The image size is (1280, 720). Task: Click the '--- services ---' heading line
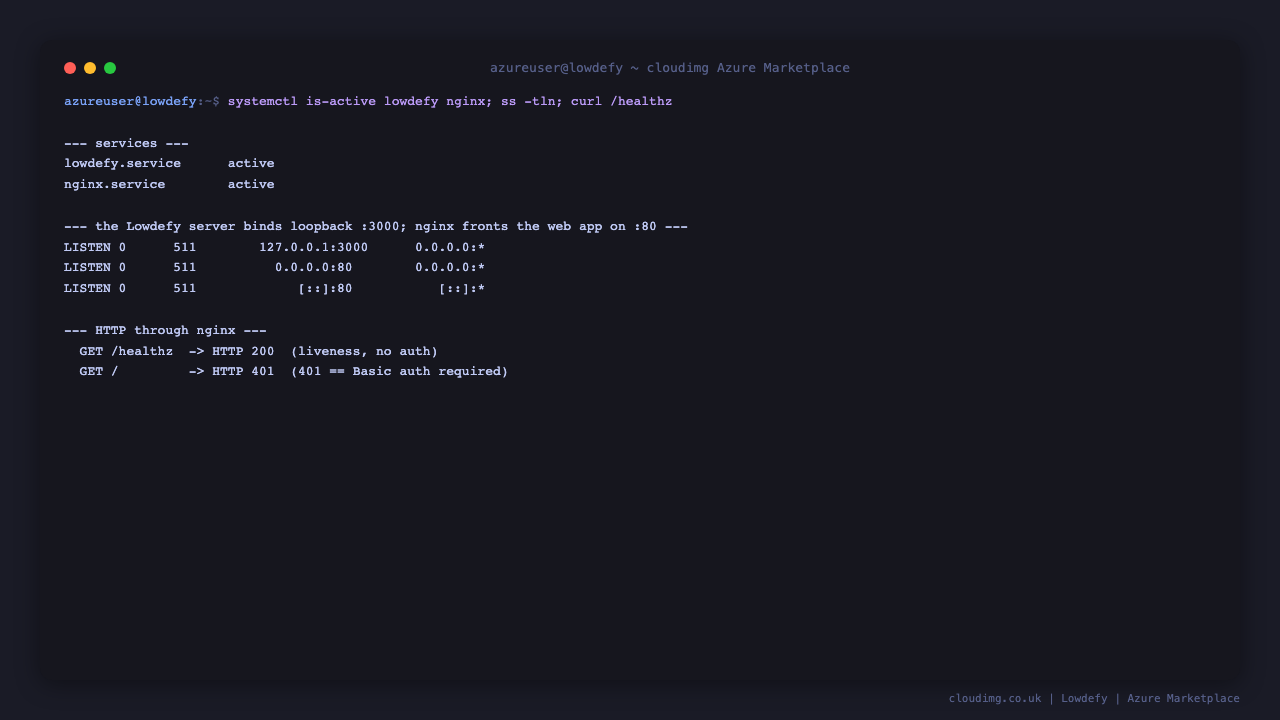(126, 143)
